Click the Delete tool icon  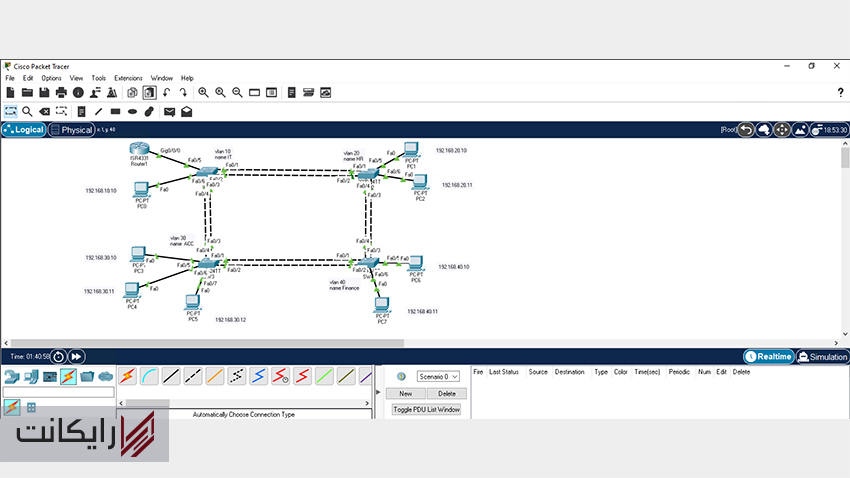45,111
